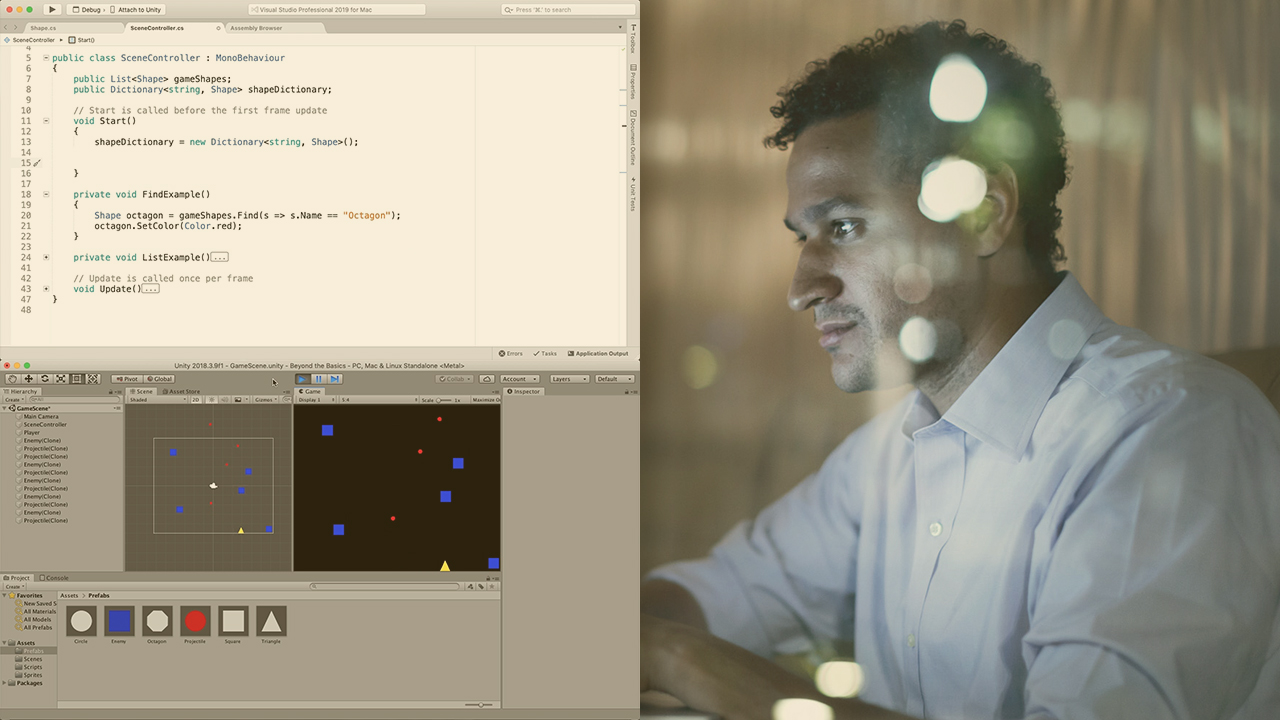Click Unity's Step frame button
Image resolution: width=1280 pixels, height=720 pixels.
point(335,379)
